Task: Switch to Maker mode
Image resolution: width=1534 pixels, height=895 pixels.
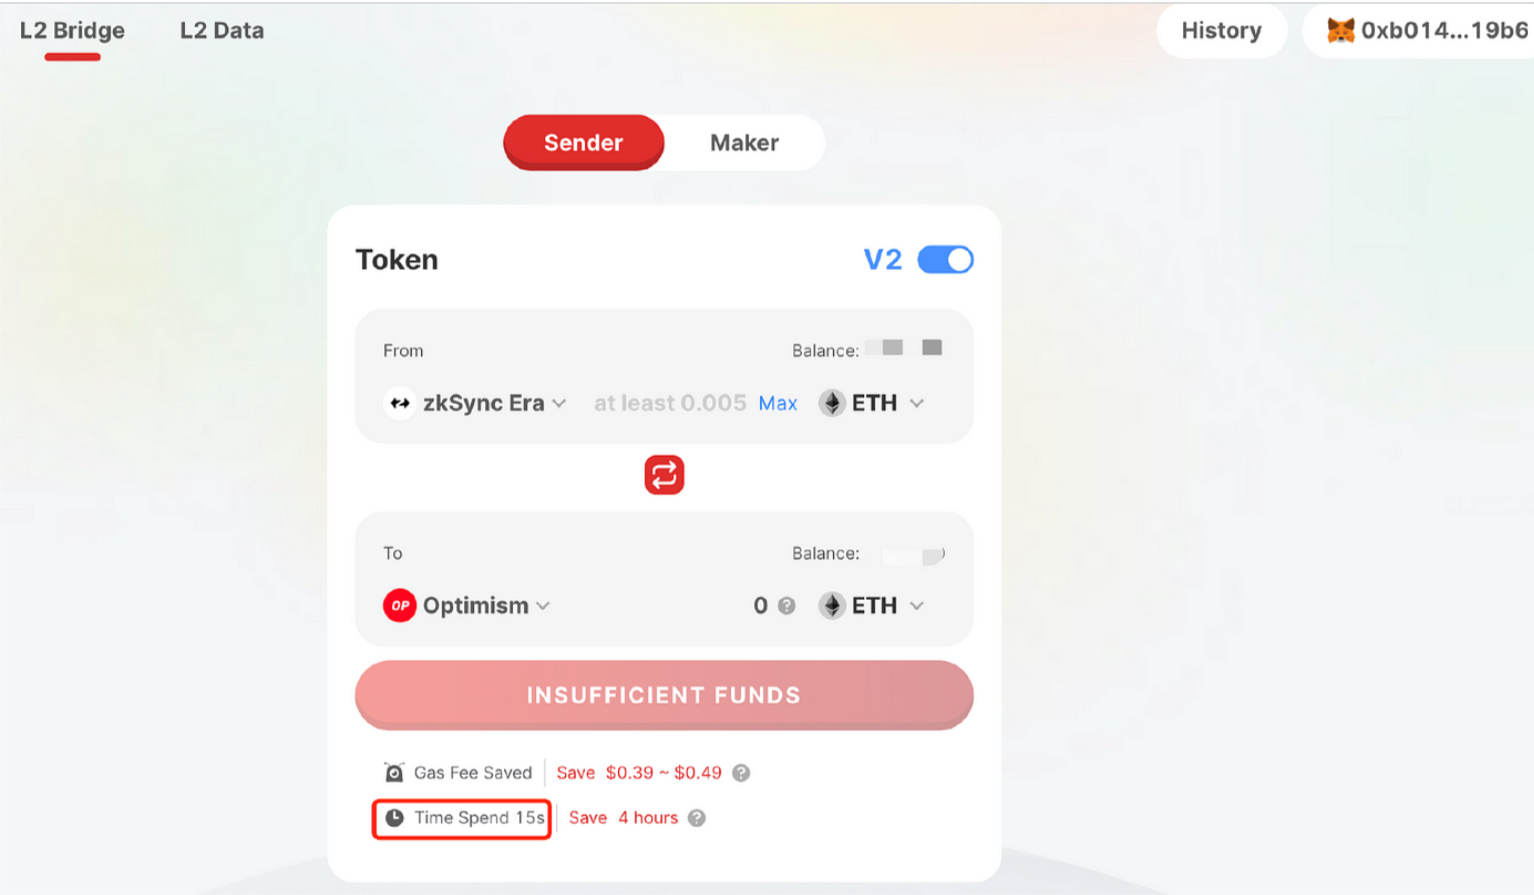Action: pyautogui.click(x=745, y=143)
